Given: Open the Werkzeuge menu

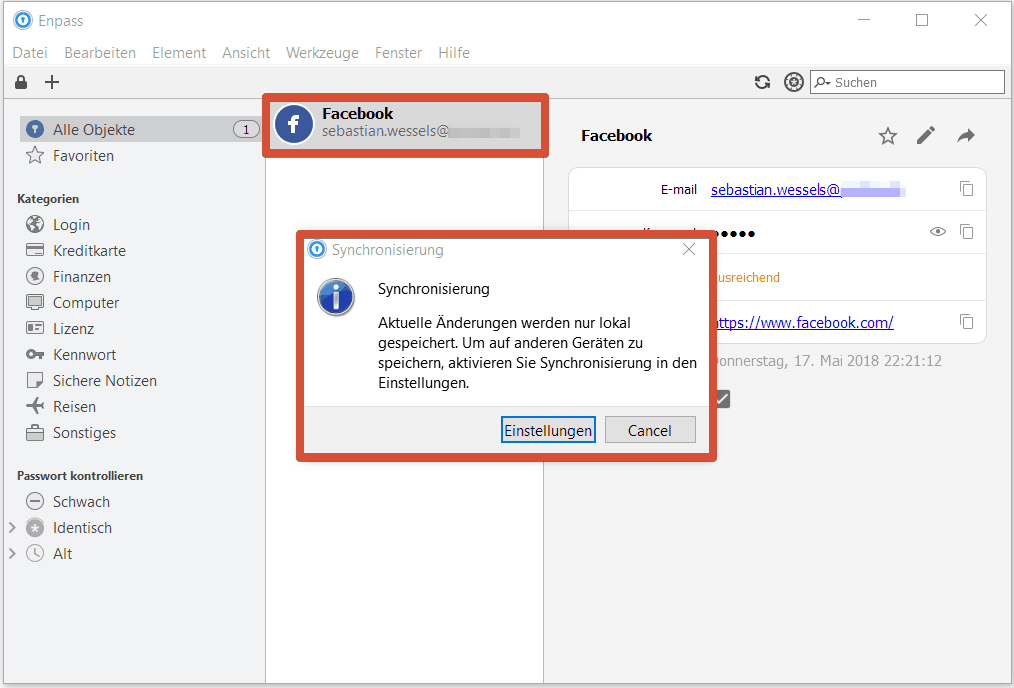Looking at the screenshot, I should click(322, 53).
